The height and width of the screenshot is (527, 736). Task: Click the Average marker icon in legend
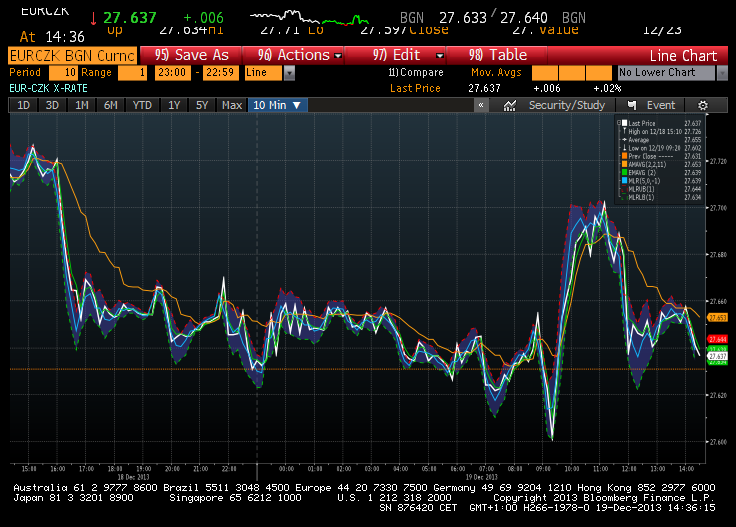click(624, 140)
